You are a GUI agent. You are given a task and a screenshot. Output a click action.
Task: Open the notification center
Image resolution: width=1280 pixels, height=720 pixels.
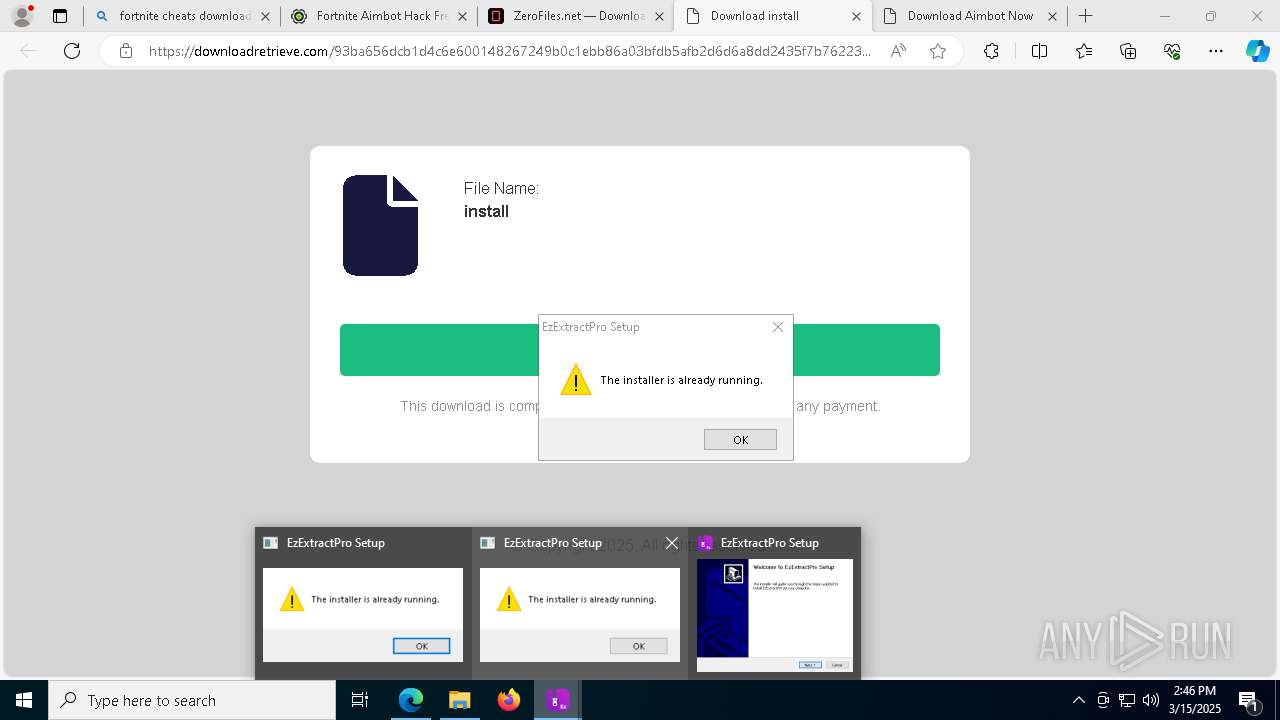(1250, 700)
